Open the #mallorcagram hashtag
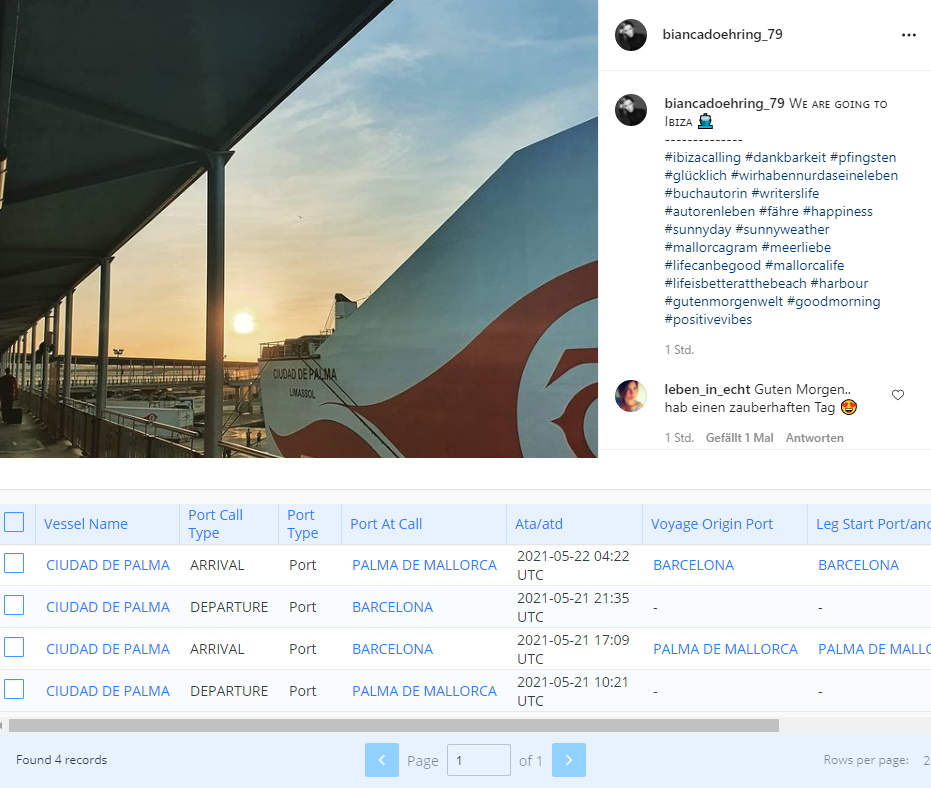The width and height of the screenshot is (931, 788). [711, 247]
